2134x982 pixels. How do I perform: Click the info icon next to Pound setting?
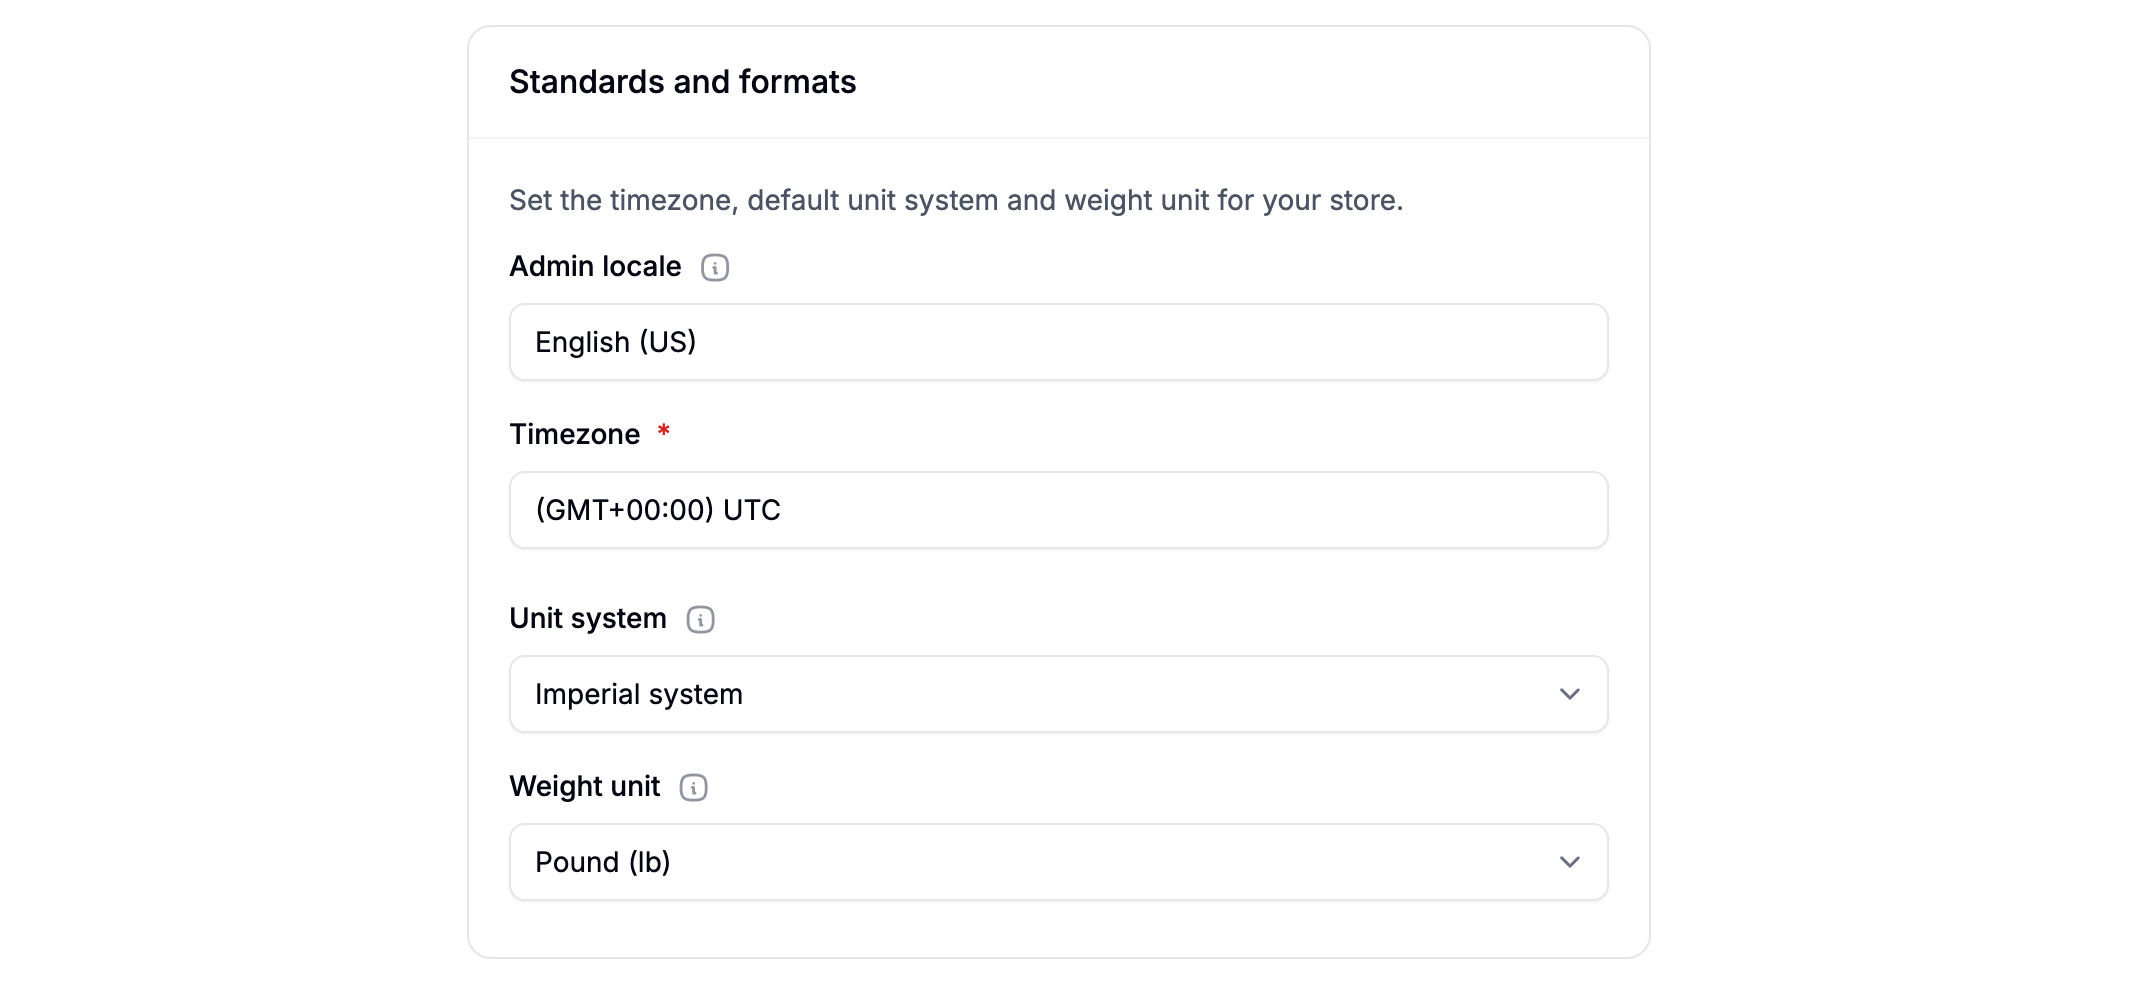693,787
